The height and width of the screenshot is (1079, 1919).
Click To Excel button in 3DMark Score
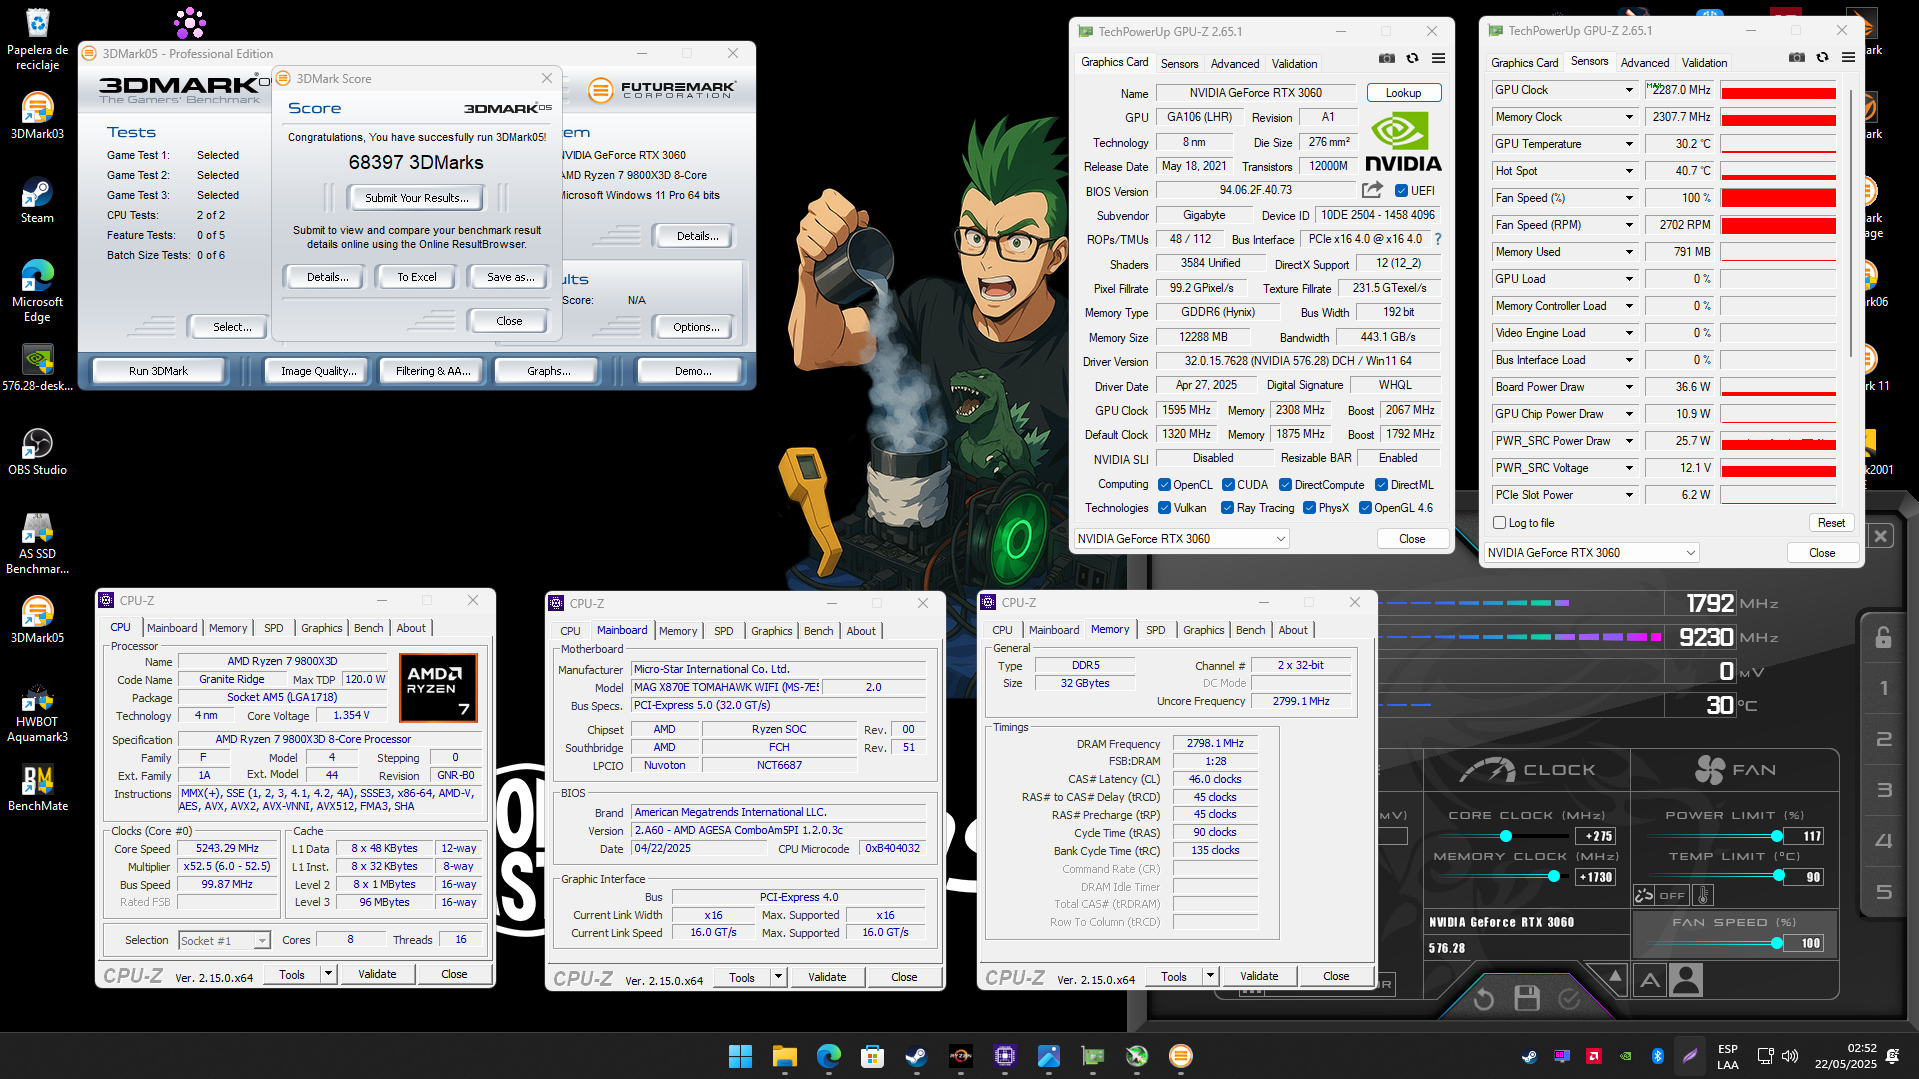pyautogui.click(x=417, y=277)
